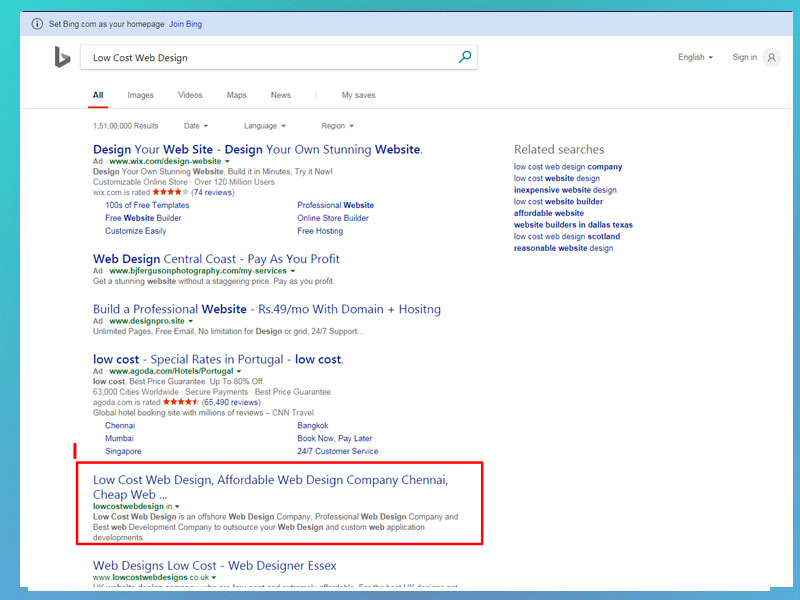Switch to the News tab
Viewport: 800px width, 600px height.
click(281, 95)
